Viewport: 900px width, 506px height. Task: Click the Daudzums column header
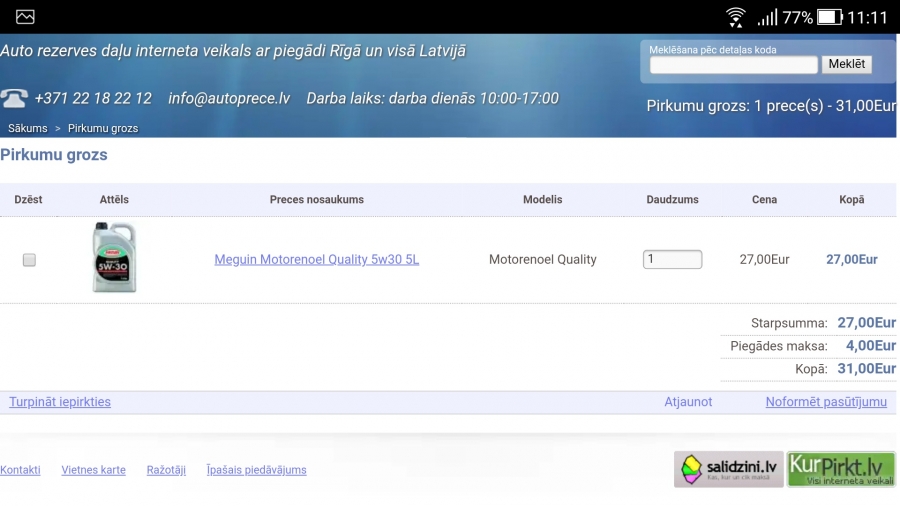click(x=672, y=200)
